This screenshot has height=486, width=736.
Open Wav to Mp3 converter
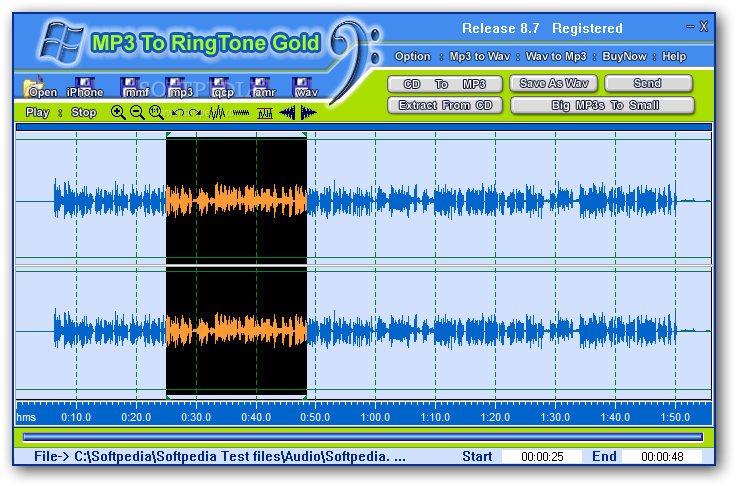coord(556,56)
